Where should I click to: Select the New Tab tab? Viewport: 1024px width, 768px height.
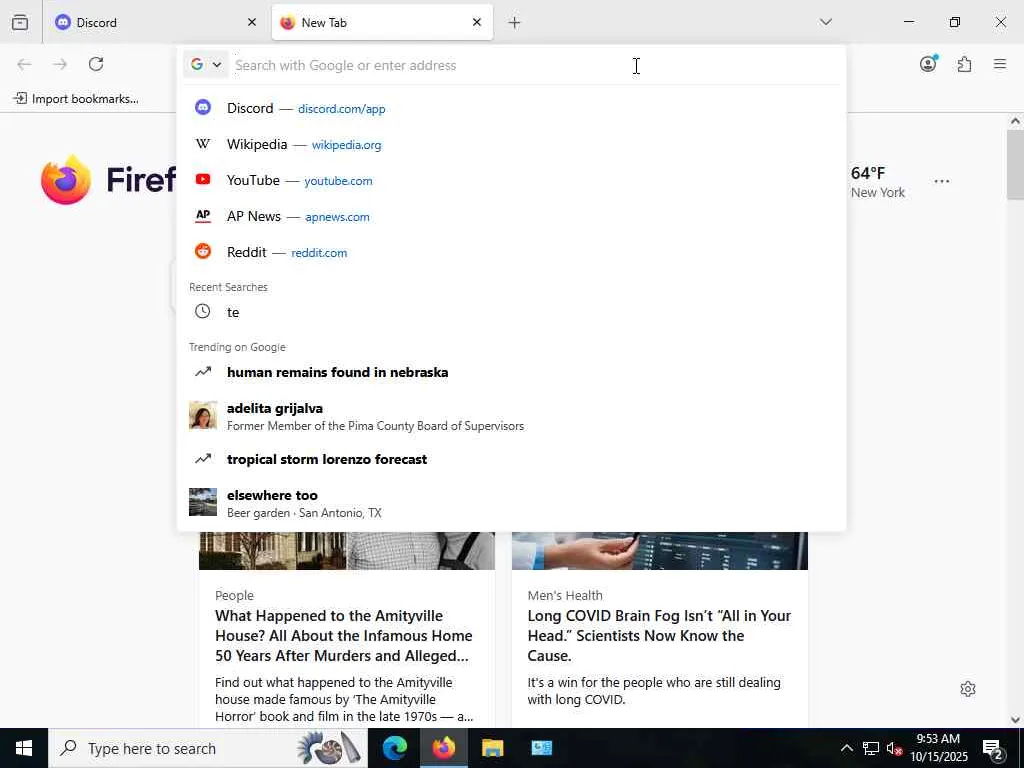[x=382, y=22]
